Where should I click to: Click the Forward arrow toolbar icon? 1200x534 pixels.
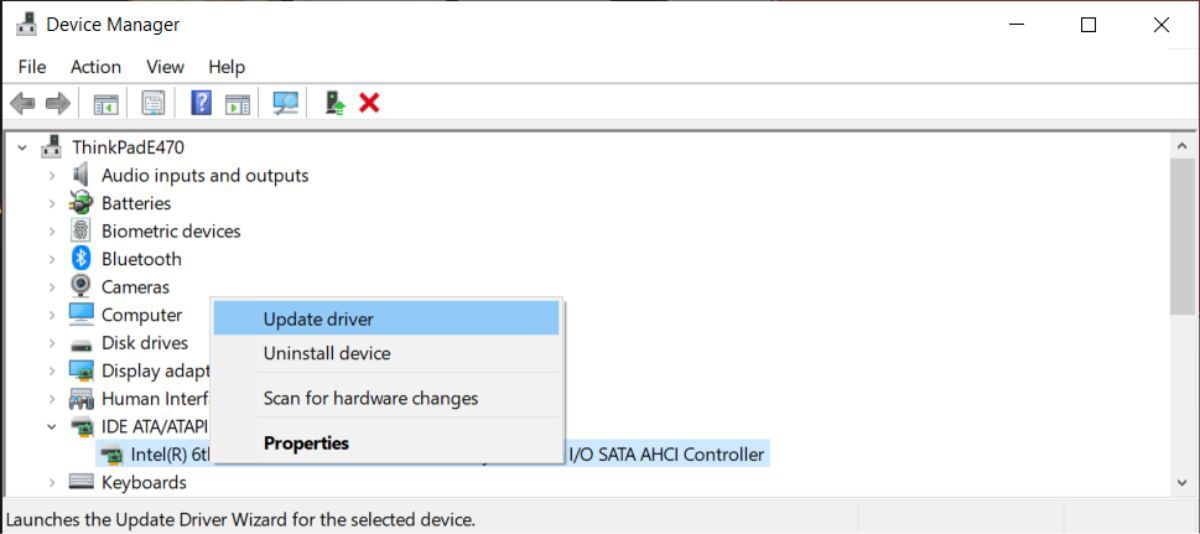click(58, 103)
